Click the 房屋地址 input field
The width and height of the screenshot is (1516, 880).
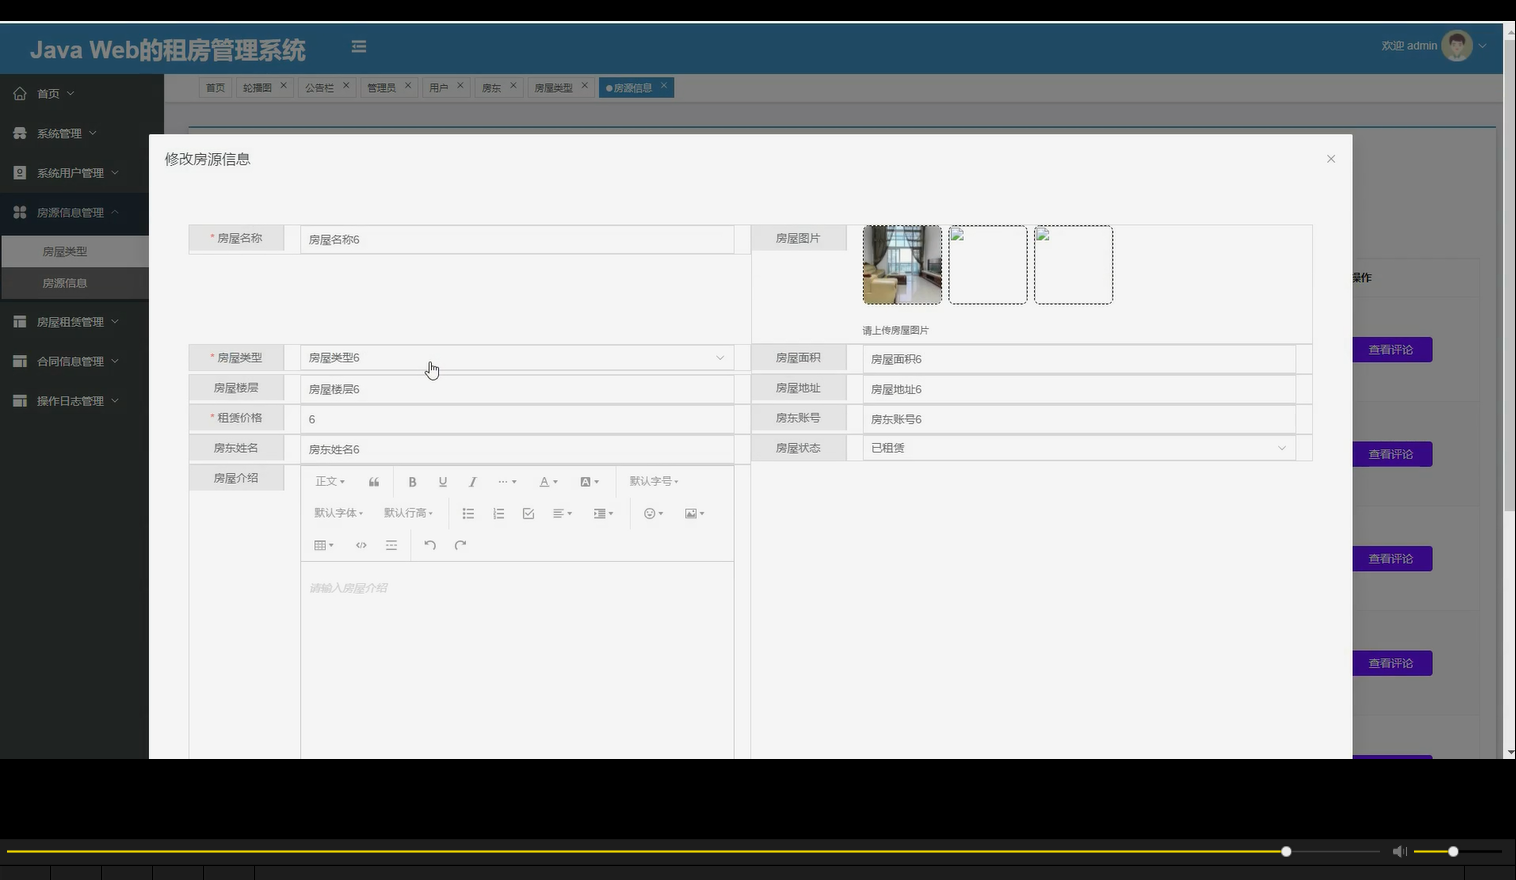(x=1079, y=389)
